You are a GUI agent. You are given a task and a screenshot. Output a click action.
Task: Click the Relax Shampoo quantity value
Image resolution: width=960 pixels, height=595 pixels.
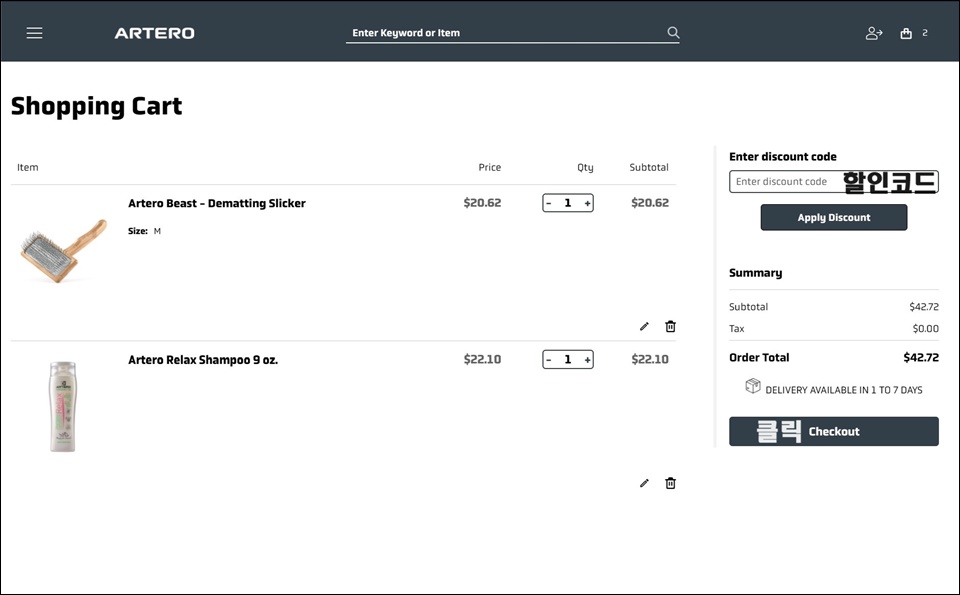(x=568, y=360)
